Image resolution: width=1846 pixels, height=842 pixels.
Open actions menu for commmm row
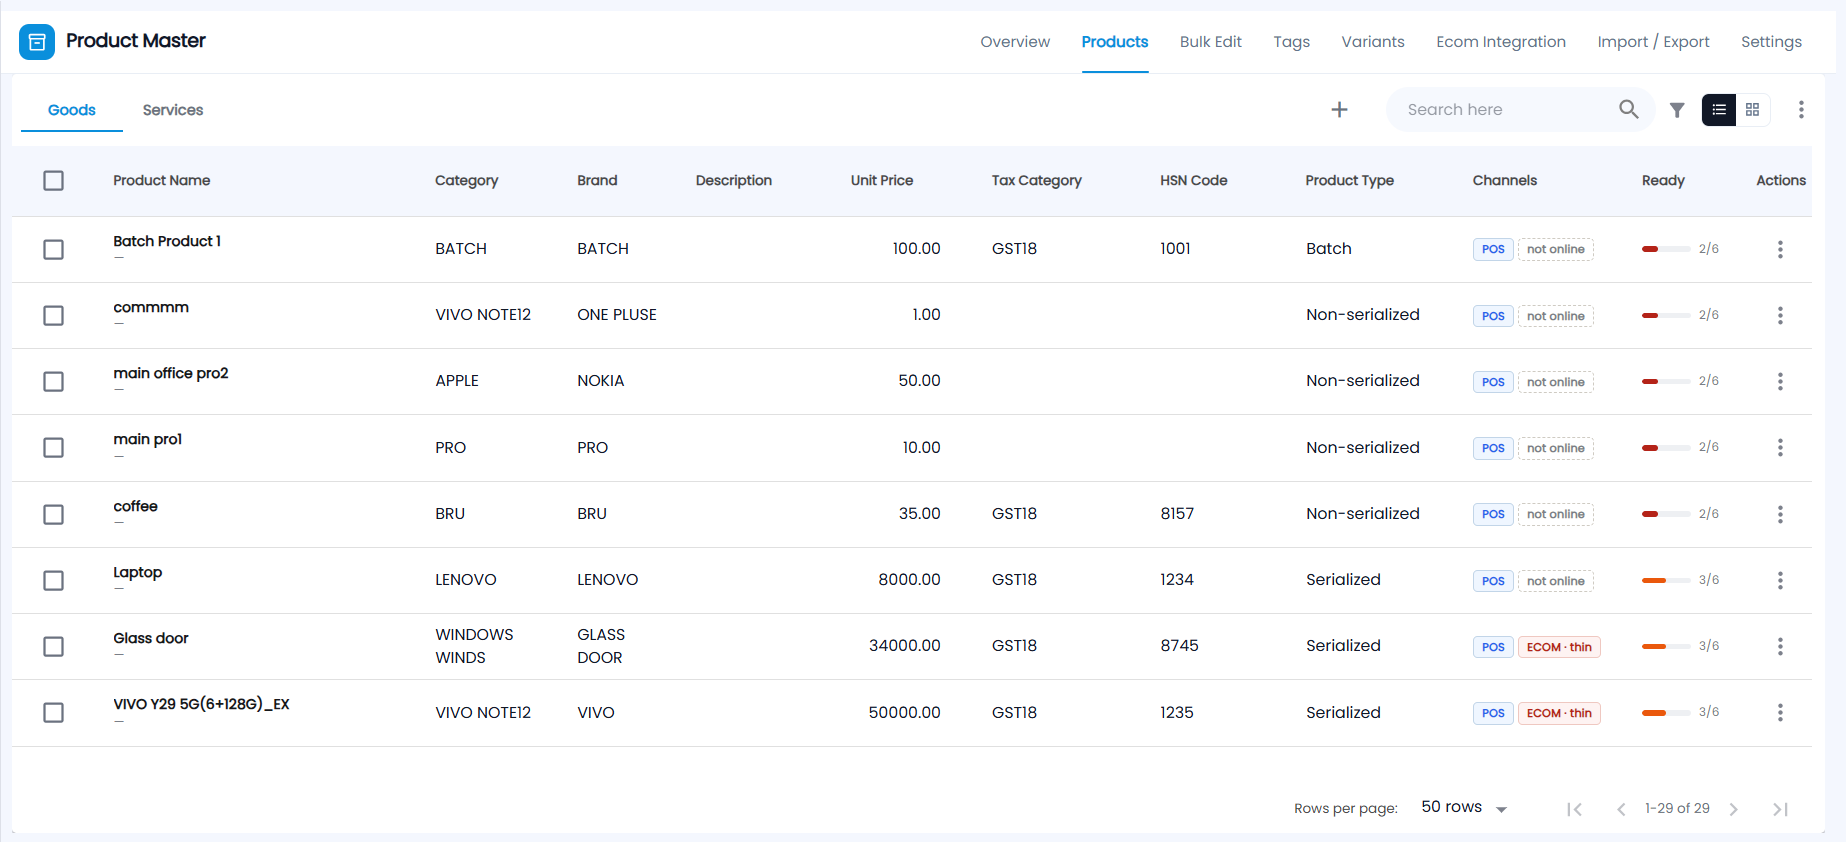1780,315
